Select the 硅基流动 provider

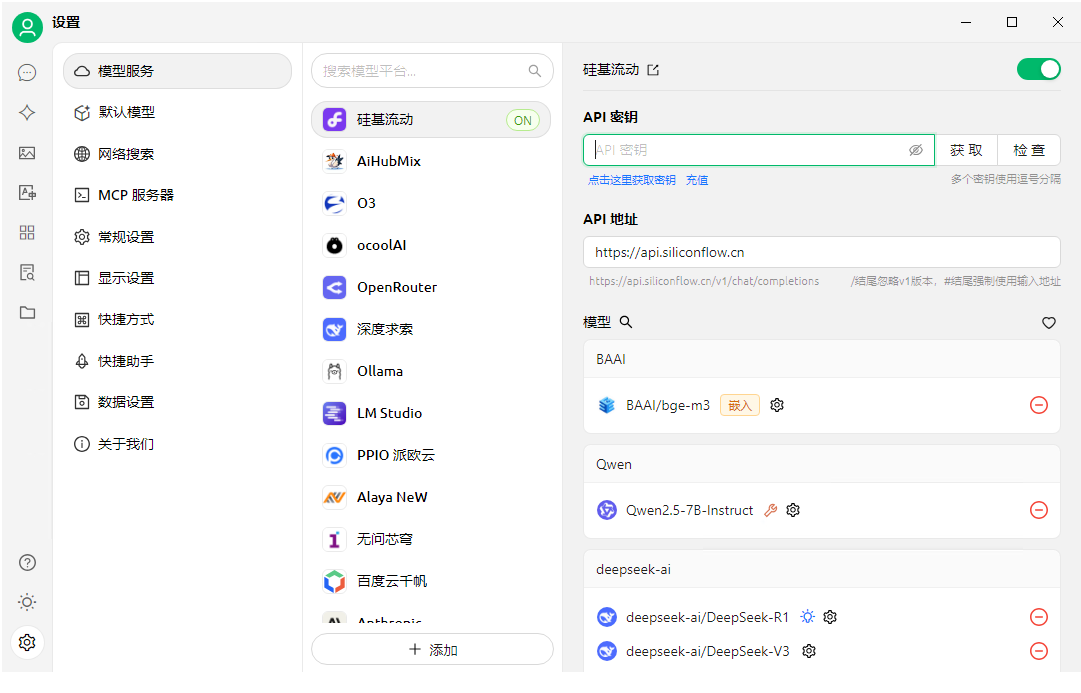(431, 119)
